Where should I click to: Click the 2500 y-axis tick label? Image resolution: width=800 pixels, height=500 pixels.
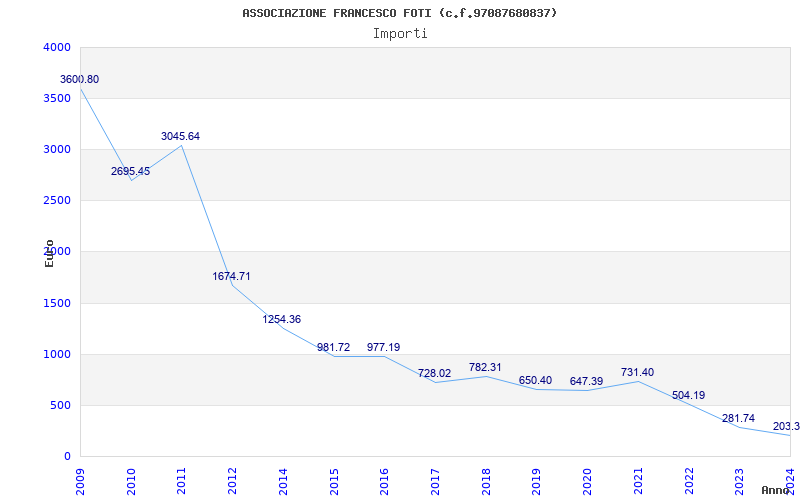(x=57, y=201)
